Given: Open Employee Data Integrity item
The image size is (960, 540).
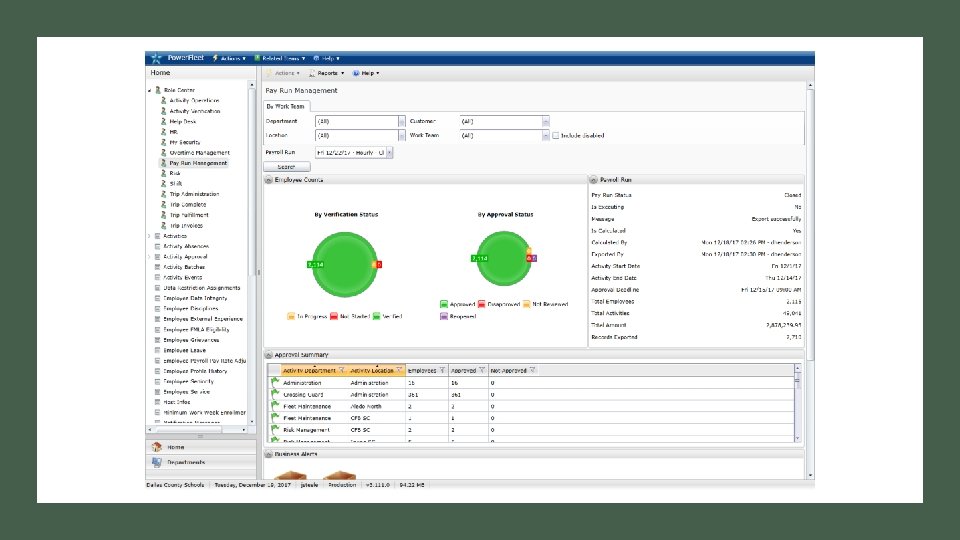Looking at the screenshot, I should (x=195, y=298).
